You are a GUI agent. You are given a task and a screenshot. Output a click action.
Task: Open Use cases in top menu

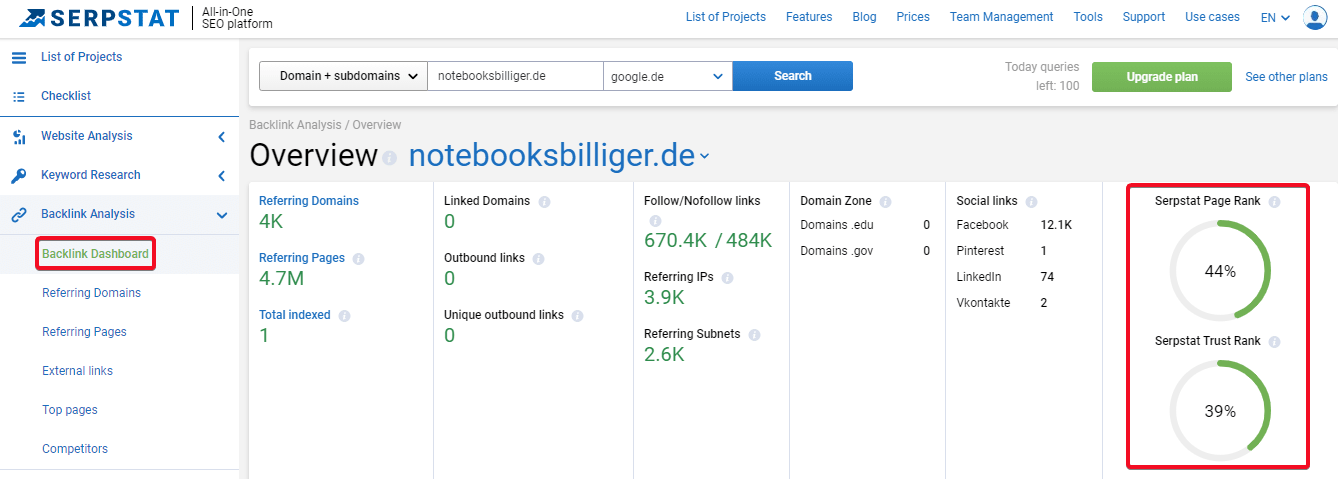pyautogui.click(x=1212, y=17)
